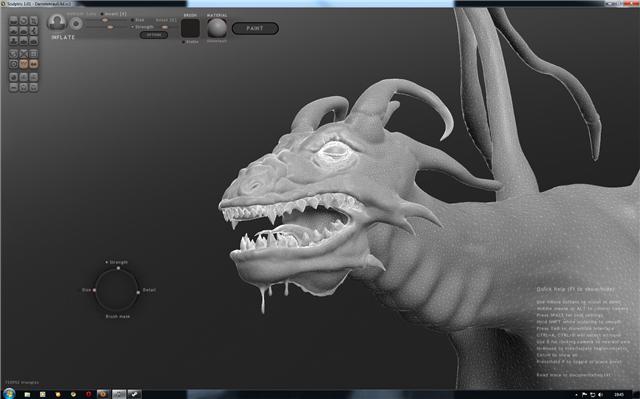Image resolution: width=640 pixels, height=399 pixels.
Task: Select the Pinch brush tool
Action: point(24,40)
